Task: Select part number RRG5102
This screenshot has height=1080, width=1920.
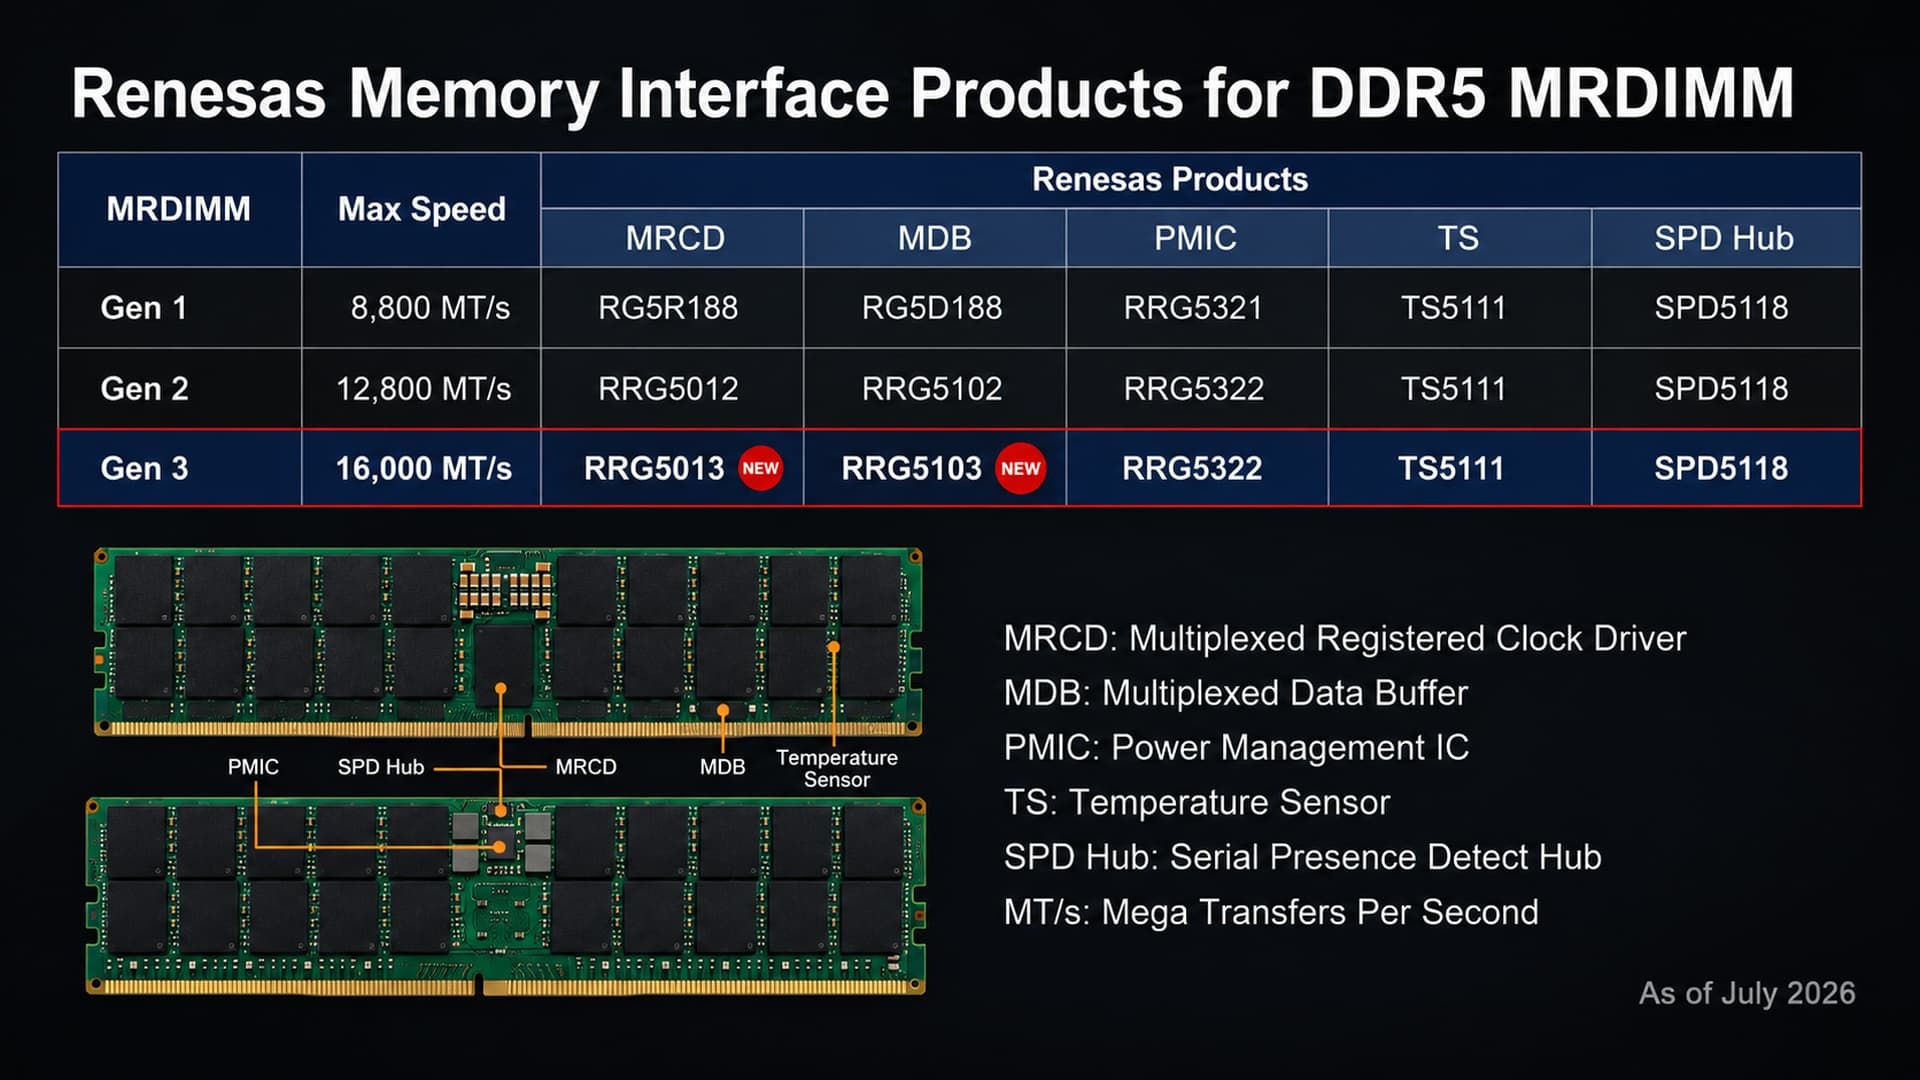Action: 932,389
